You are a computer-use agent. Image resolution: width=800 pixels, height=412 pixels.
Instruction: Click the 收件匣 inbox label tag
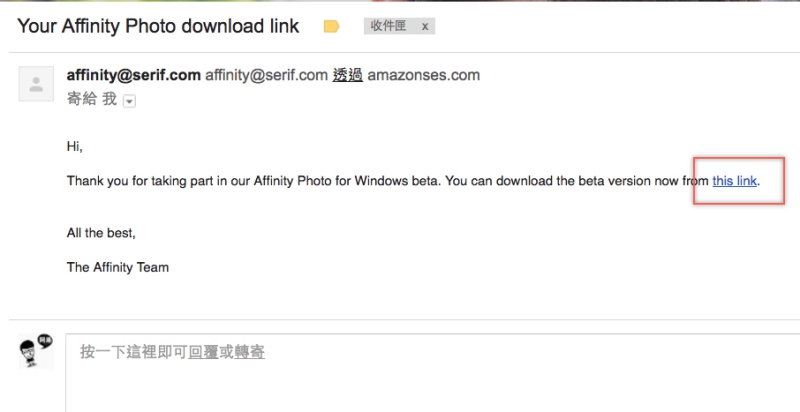click(x=387, y=27)
